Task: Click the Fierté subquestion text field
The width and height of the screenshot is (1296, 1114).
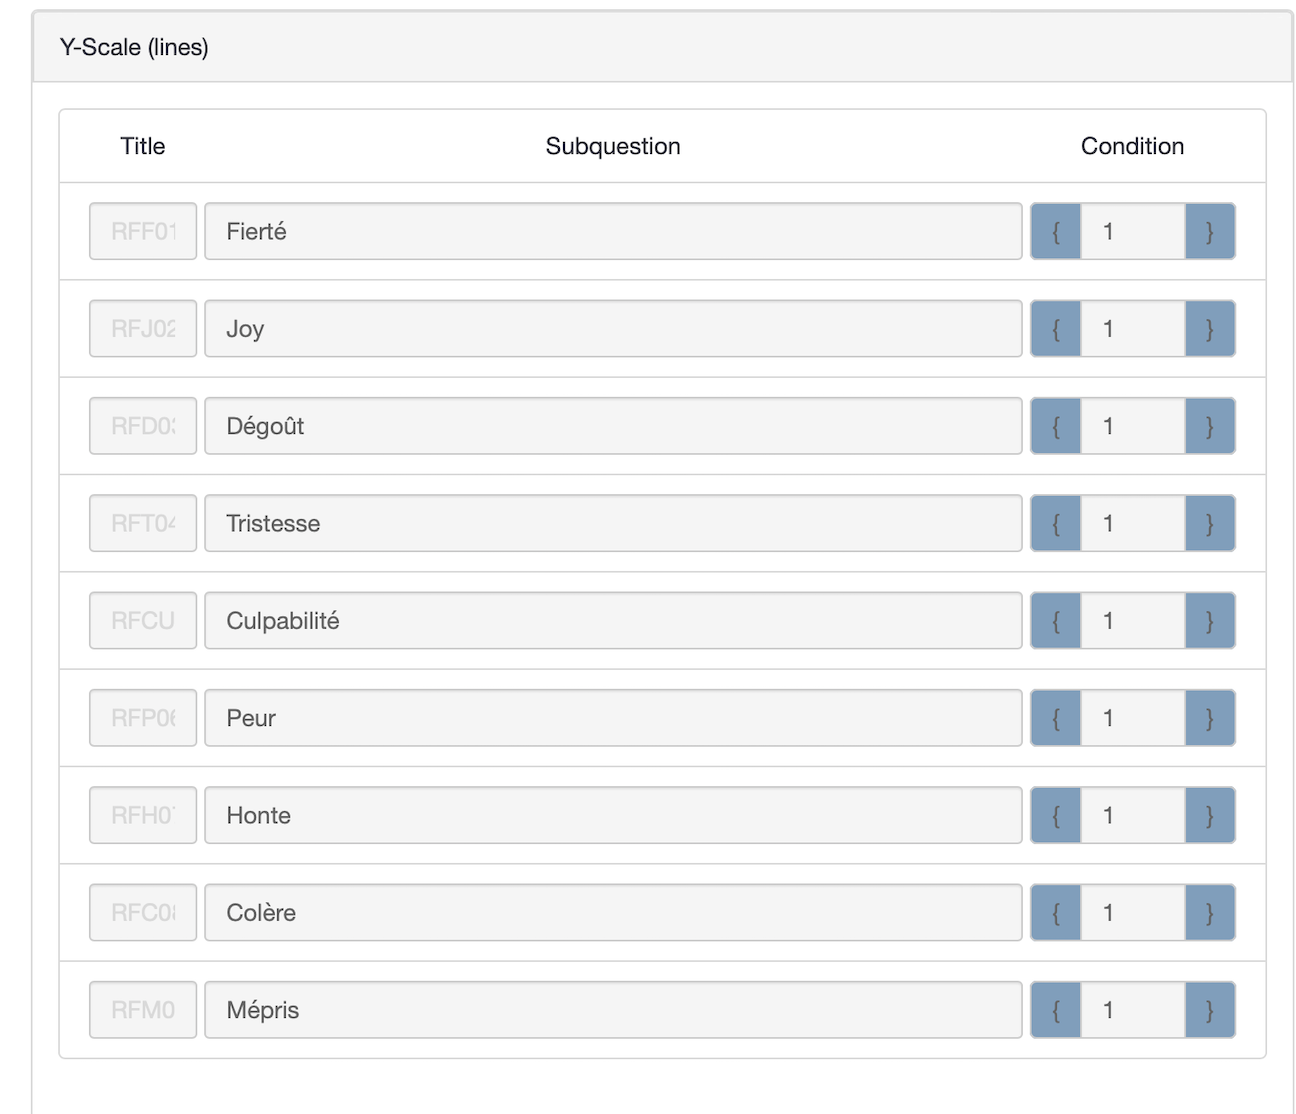Action: point(613,231)
